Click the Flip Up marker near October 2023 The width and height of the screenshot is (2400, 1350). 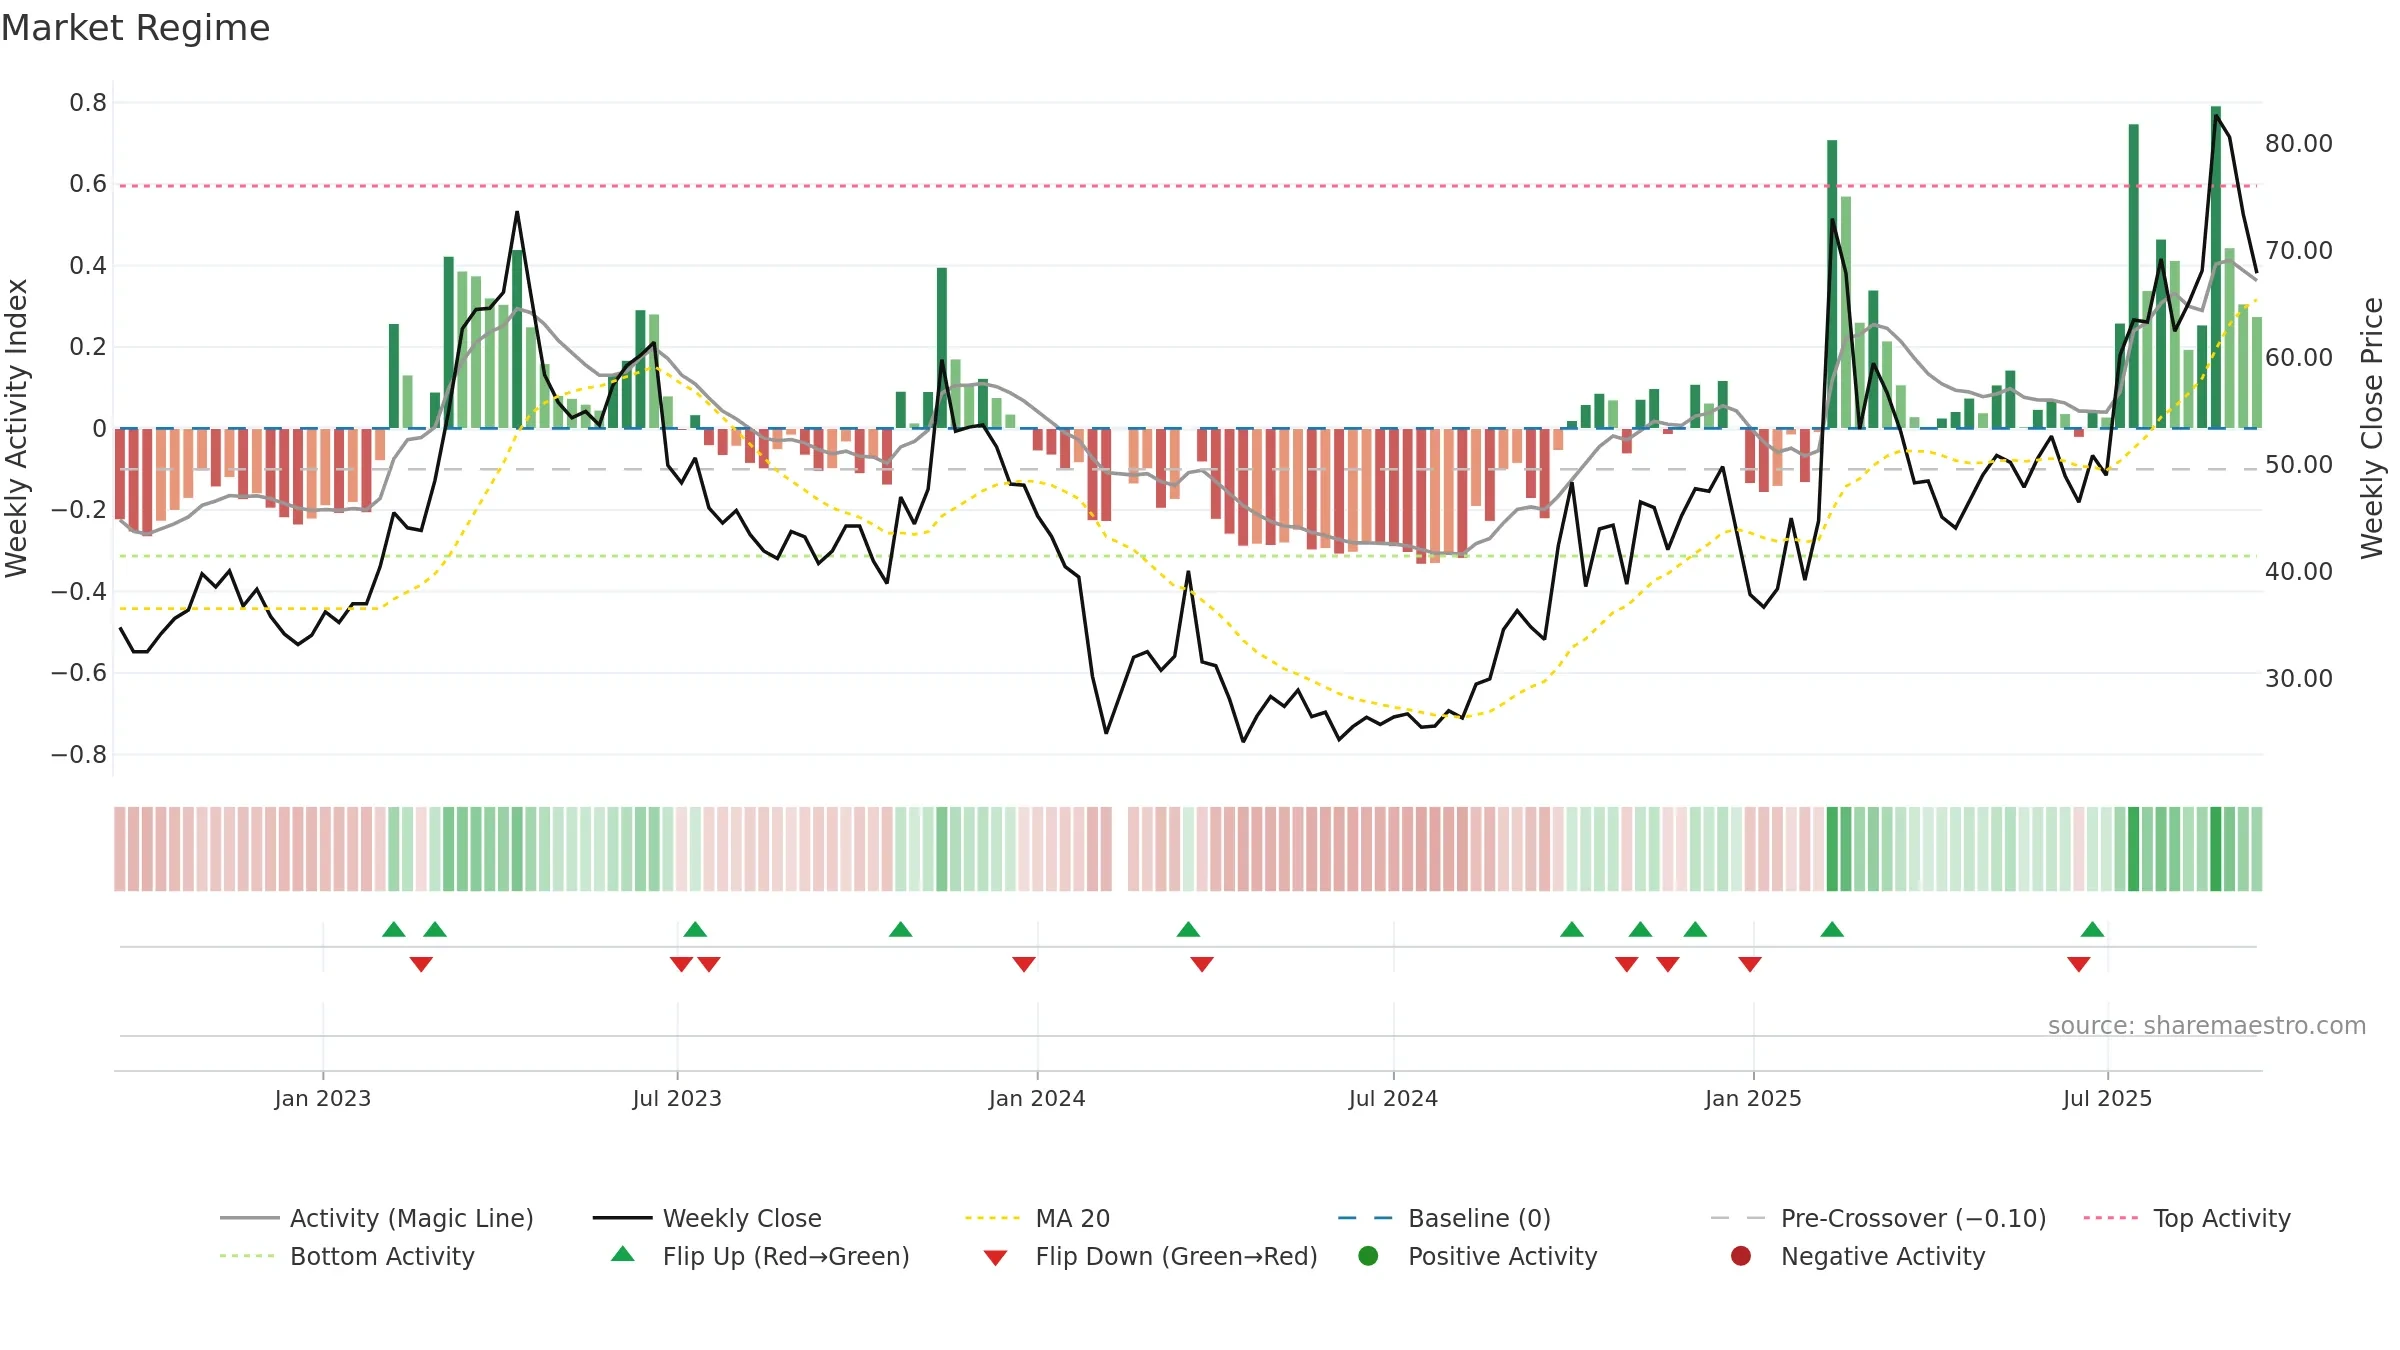click(900, 929)
